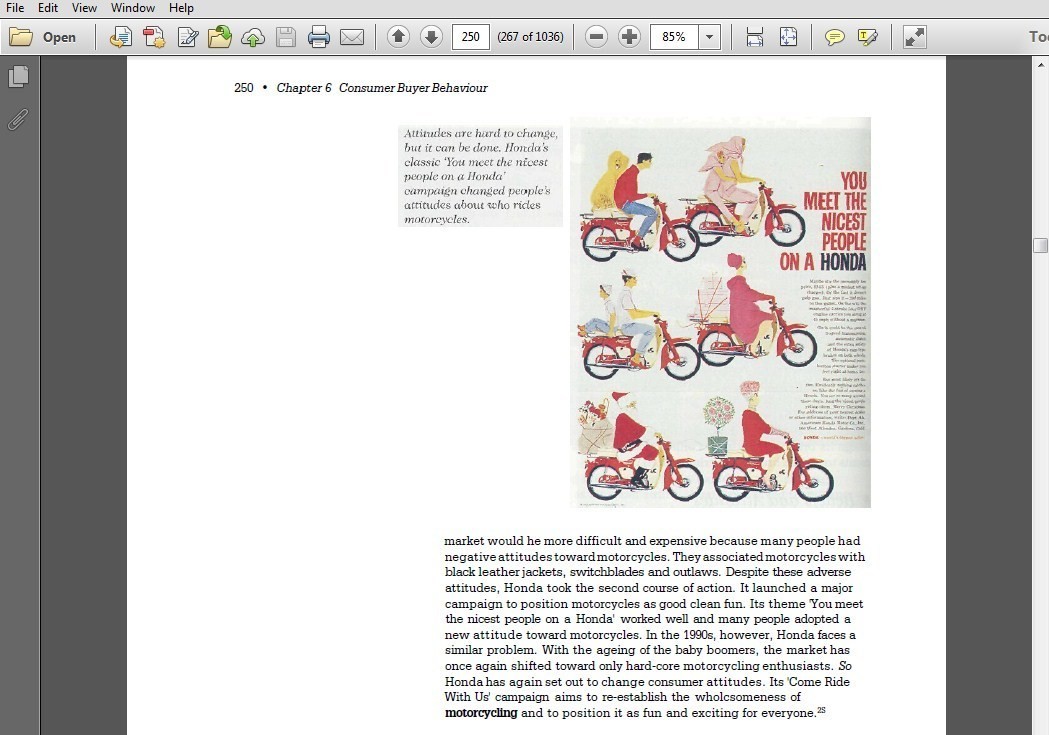
Task: Open the Window menu
Action: pyautogui.click(x=132, y=8)
